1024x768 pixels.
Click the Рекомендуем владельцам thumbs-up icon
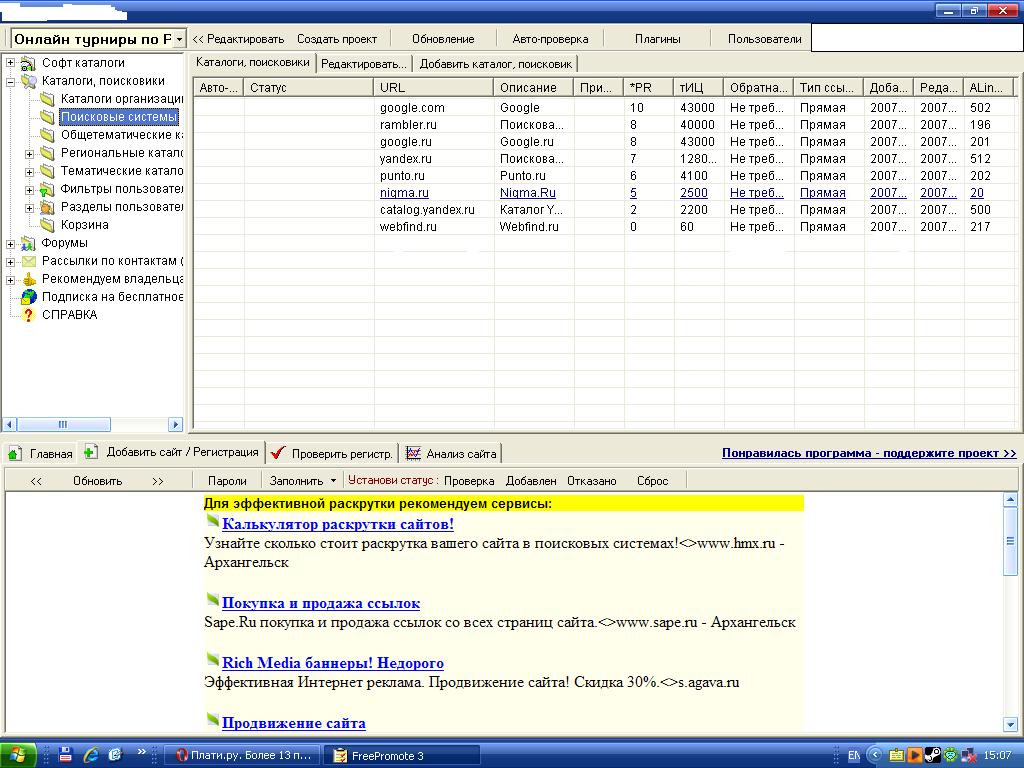[x=29, y=279]
